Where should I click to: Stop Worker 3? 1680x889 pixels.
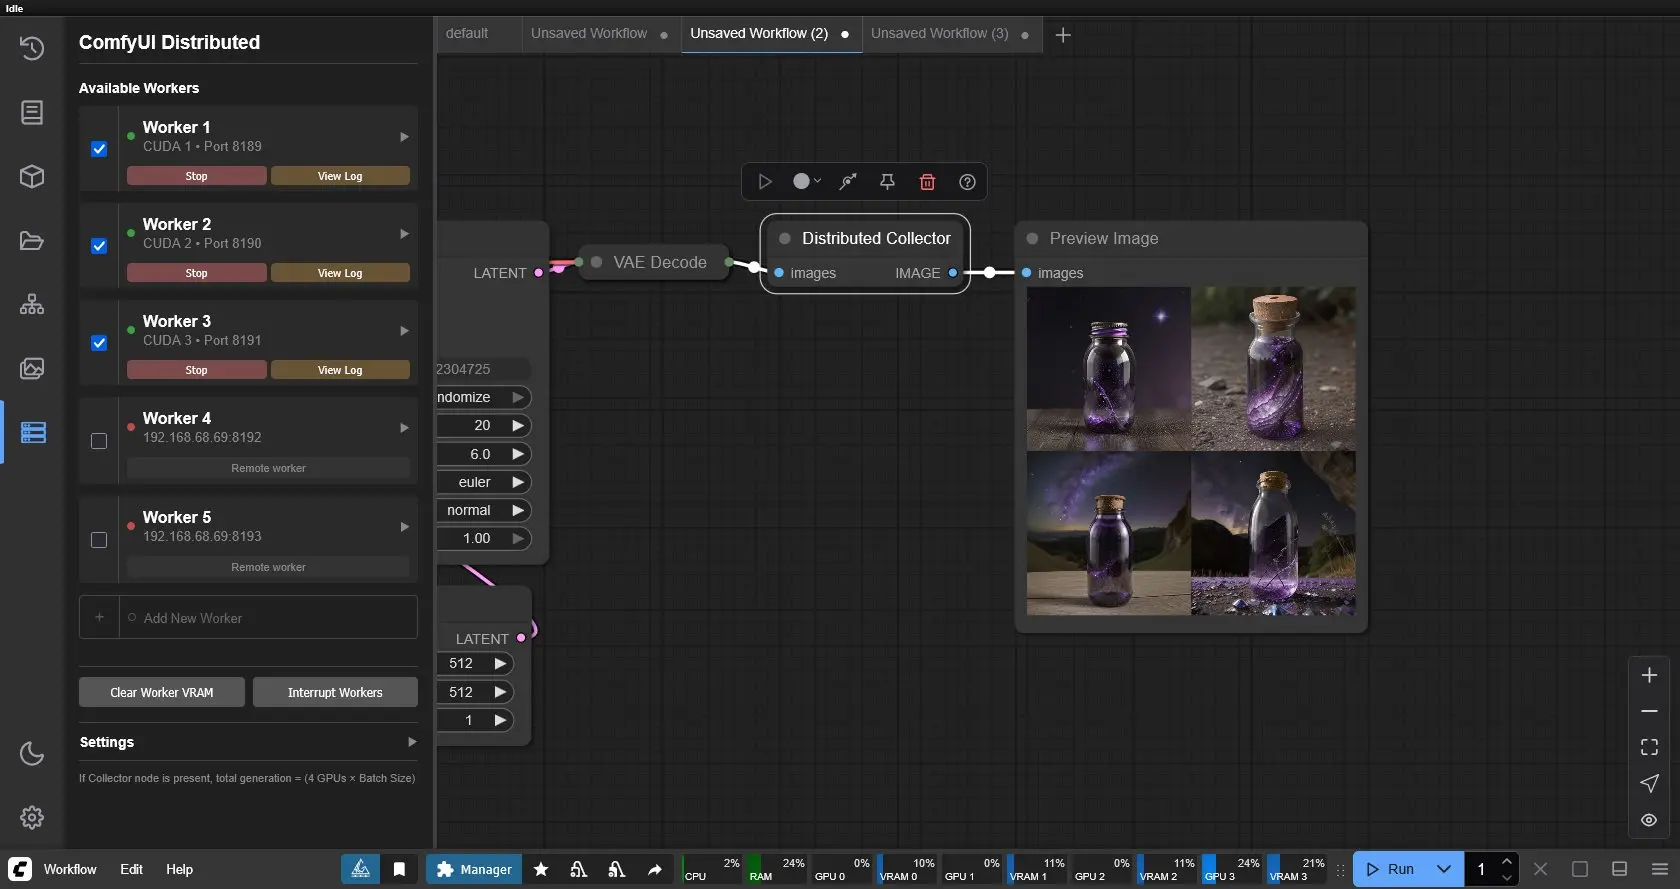point(196,370)
